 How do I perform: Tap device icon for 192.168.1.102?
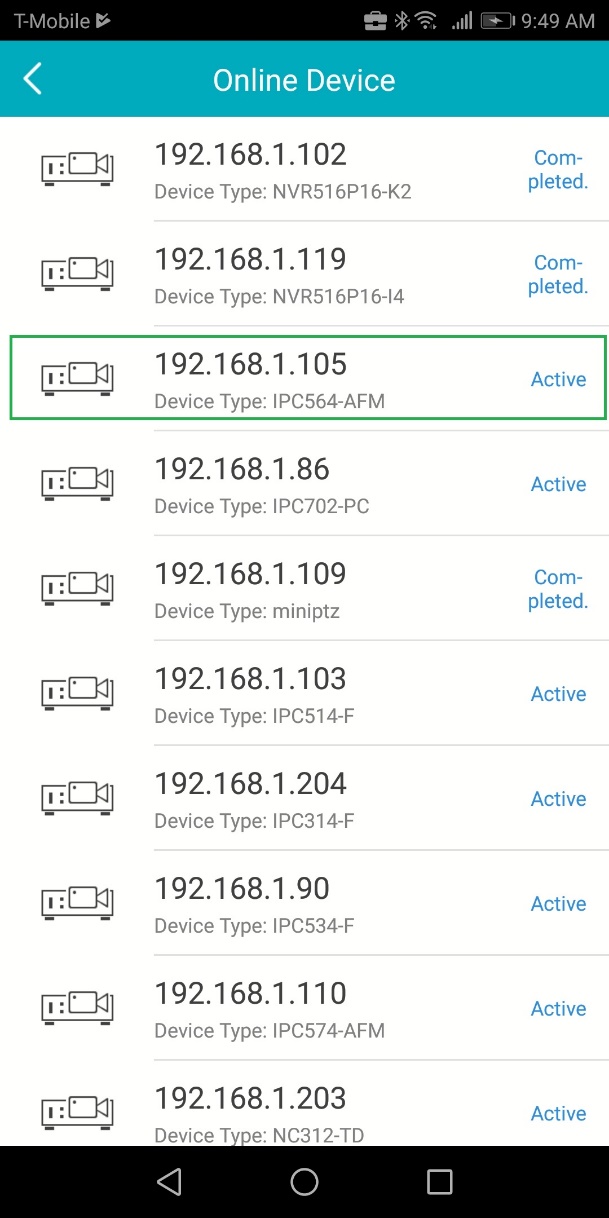77,168
